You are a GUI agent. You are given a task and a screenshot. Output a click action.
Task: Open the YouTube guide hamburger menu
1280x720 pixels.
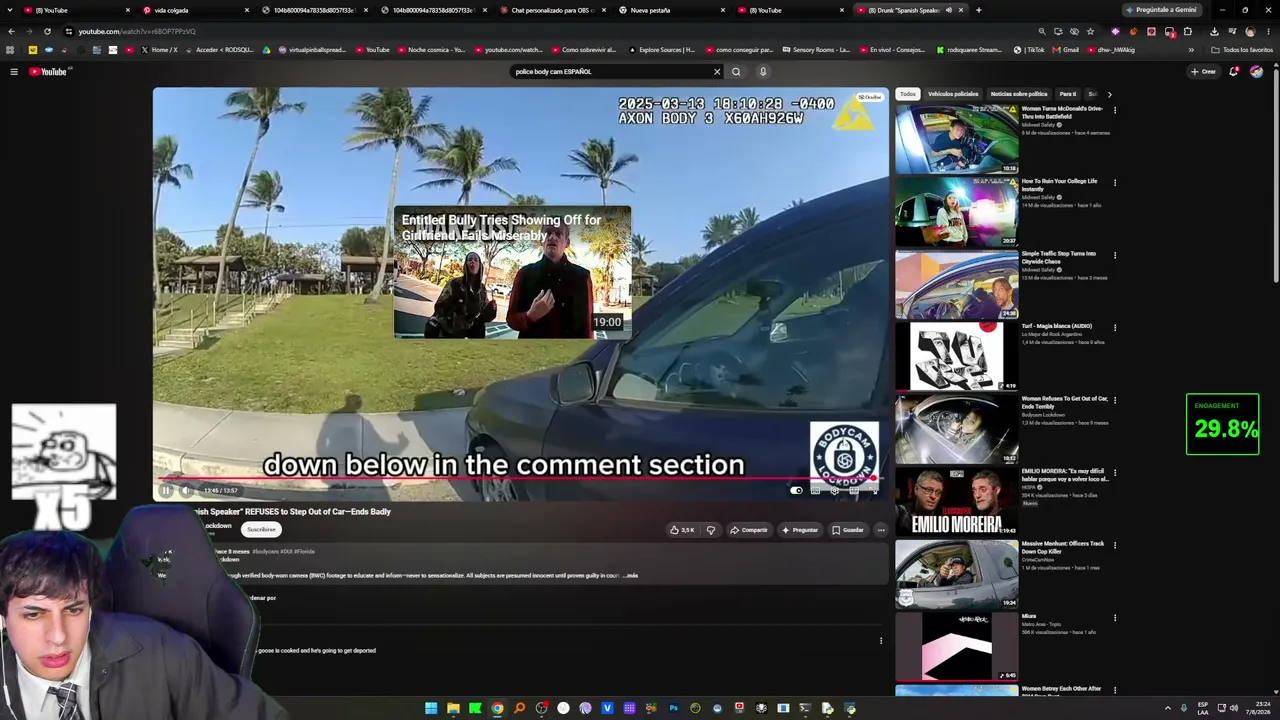pos(14,72)
